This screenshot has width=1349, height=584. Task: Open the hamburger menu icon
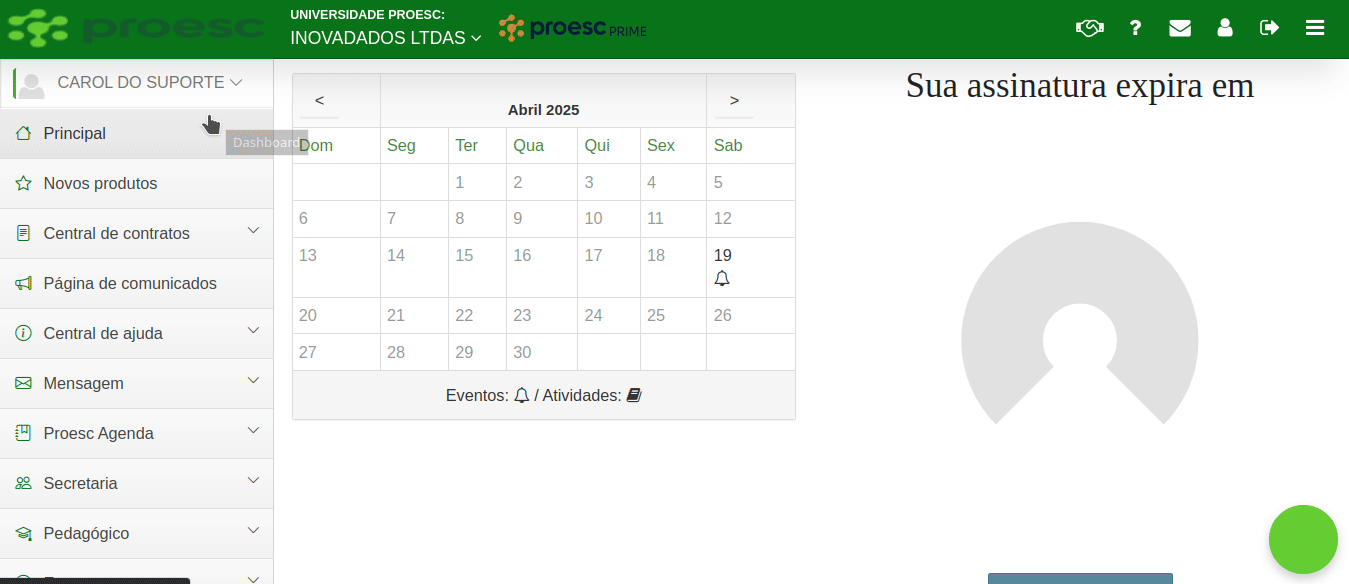coord(1315,28)
